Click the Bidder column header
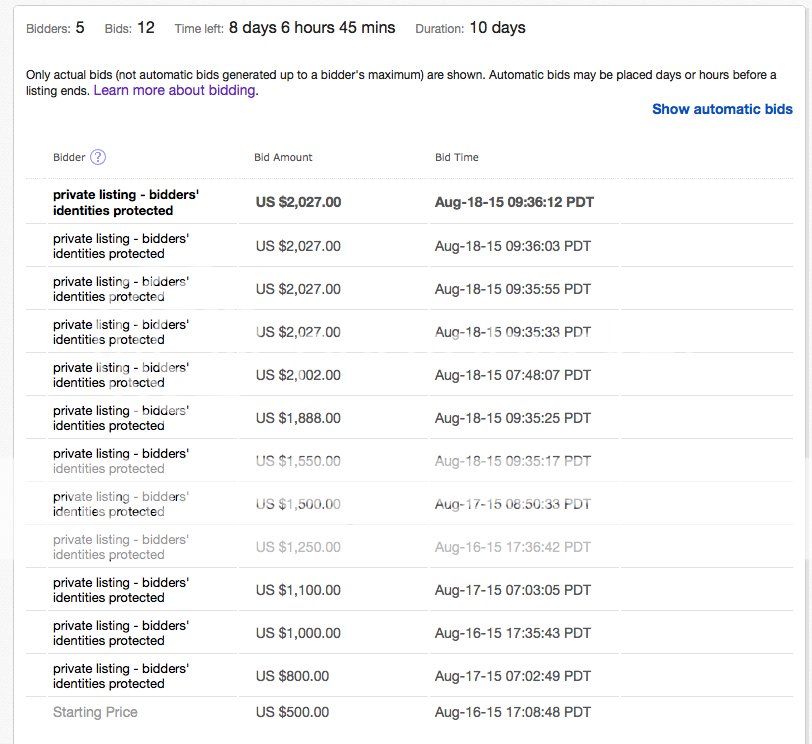Image resolution: width=812 pixels, height=744 pixels. pyautogui.click(x=69, y=157)
